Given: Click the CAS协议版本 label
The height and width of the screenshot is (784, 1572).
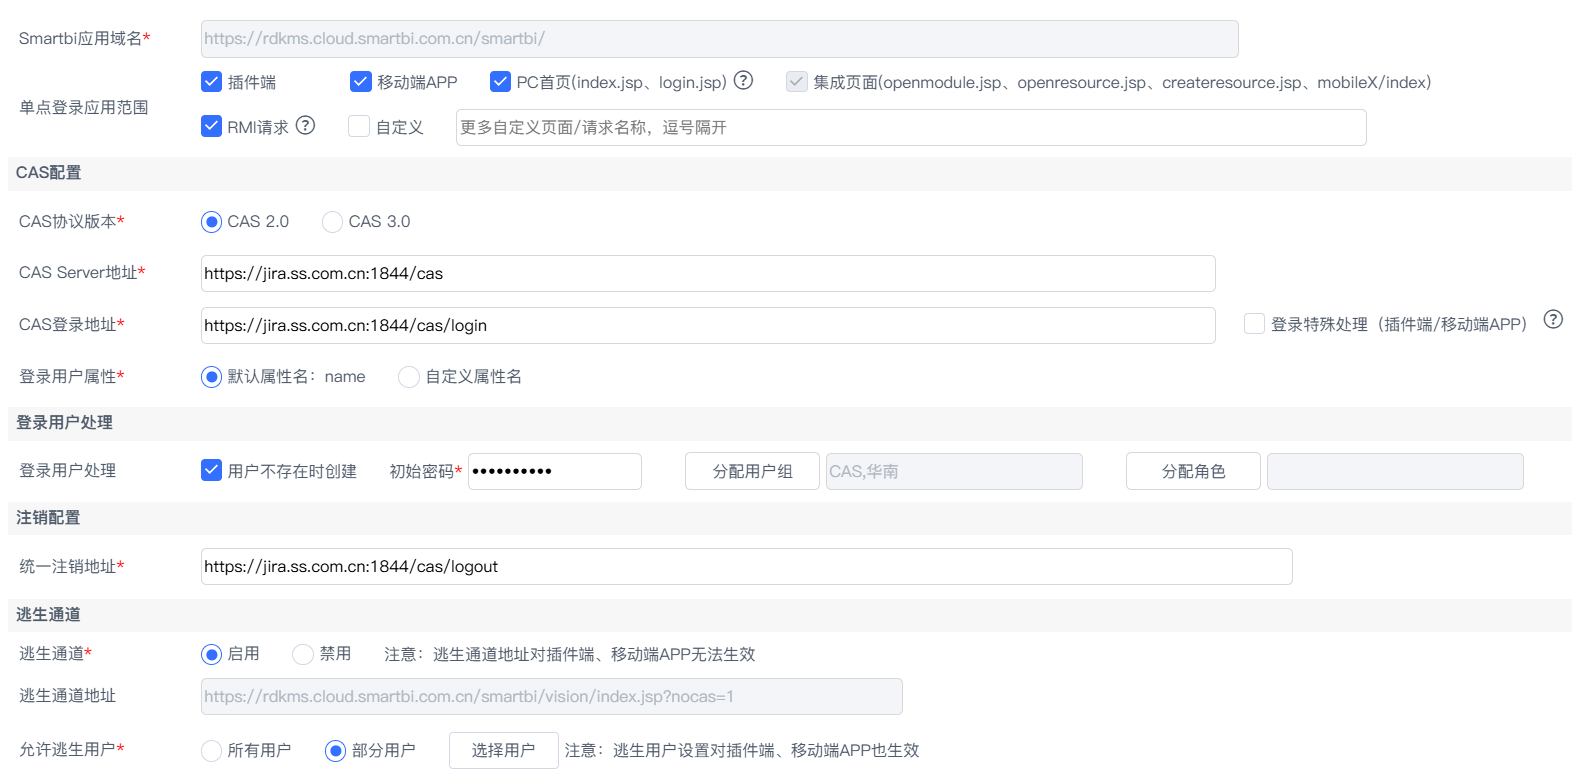Looking at the screenshot, I should [72, 222].
